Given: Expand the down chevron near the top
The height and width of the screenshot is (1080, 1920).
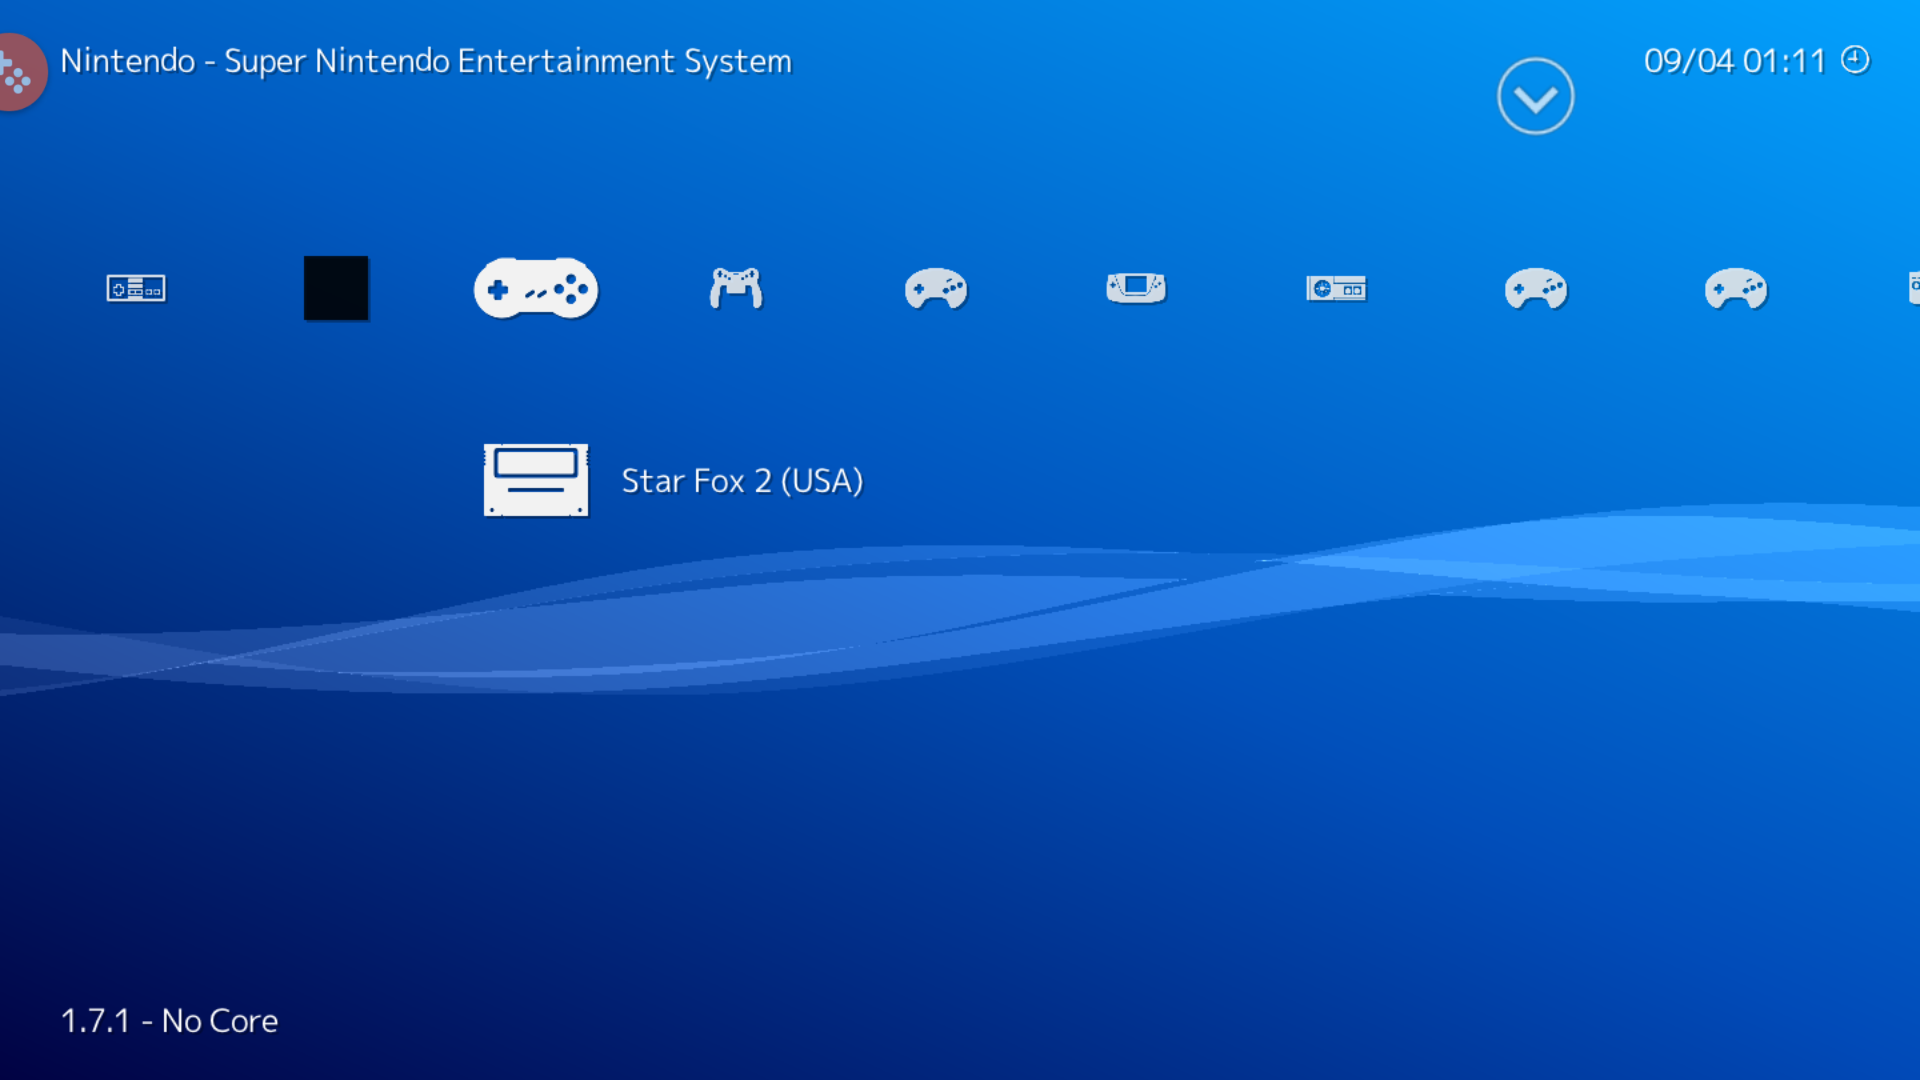Looking at the screenshot, I should 1536,95.
